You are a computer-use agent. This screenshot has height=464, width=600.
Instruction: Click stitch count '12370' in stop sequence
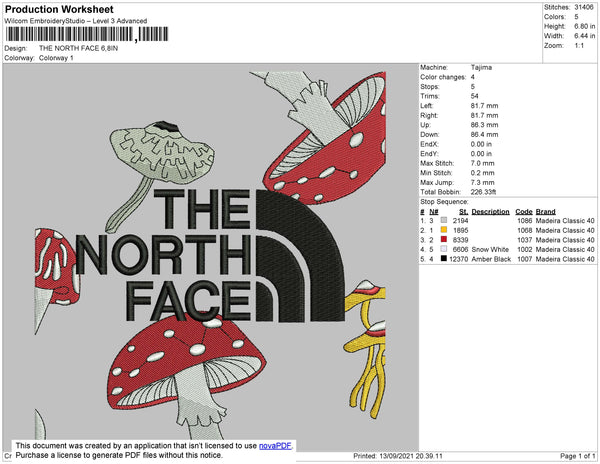tap(459, 259)
